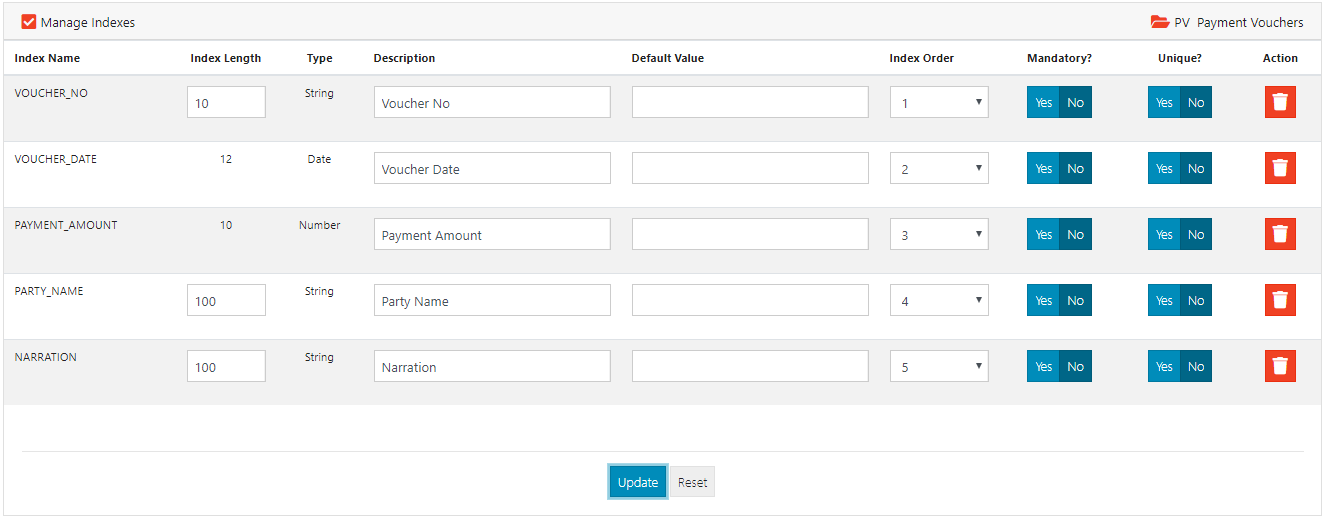Set NARRATION Unique to Yes
1325x530 pixels.
(1164, 366)
